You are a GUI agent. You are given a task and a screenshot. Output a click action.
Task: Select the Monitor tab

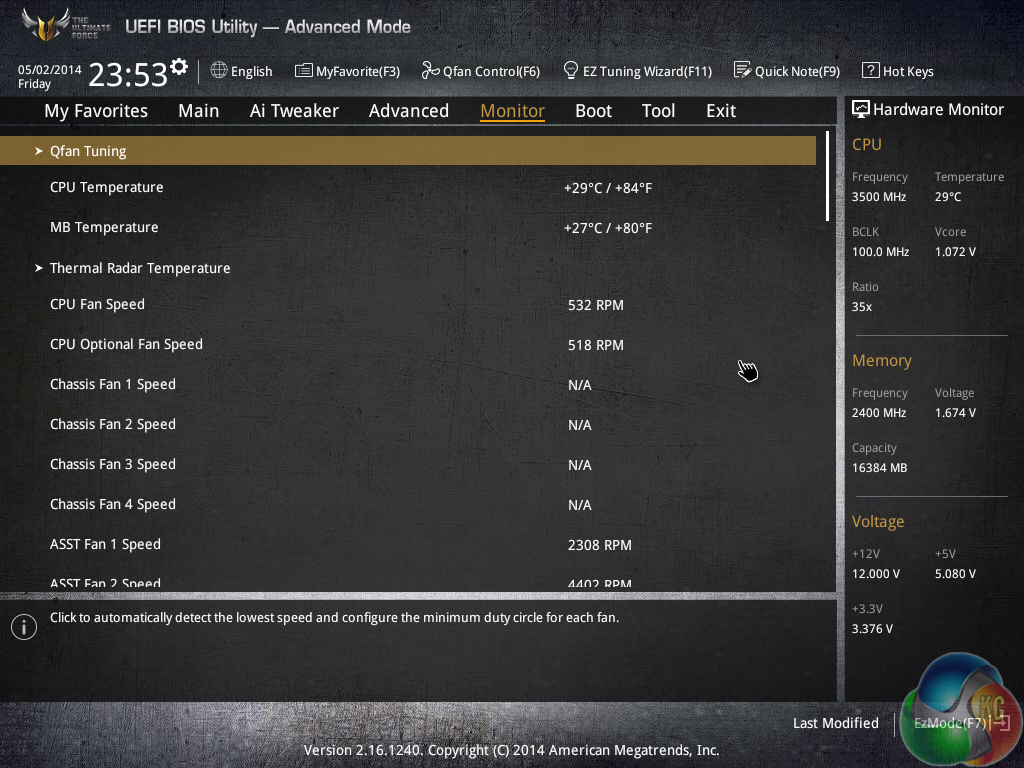tap(513, 111)
